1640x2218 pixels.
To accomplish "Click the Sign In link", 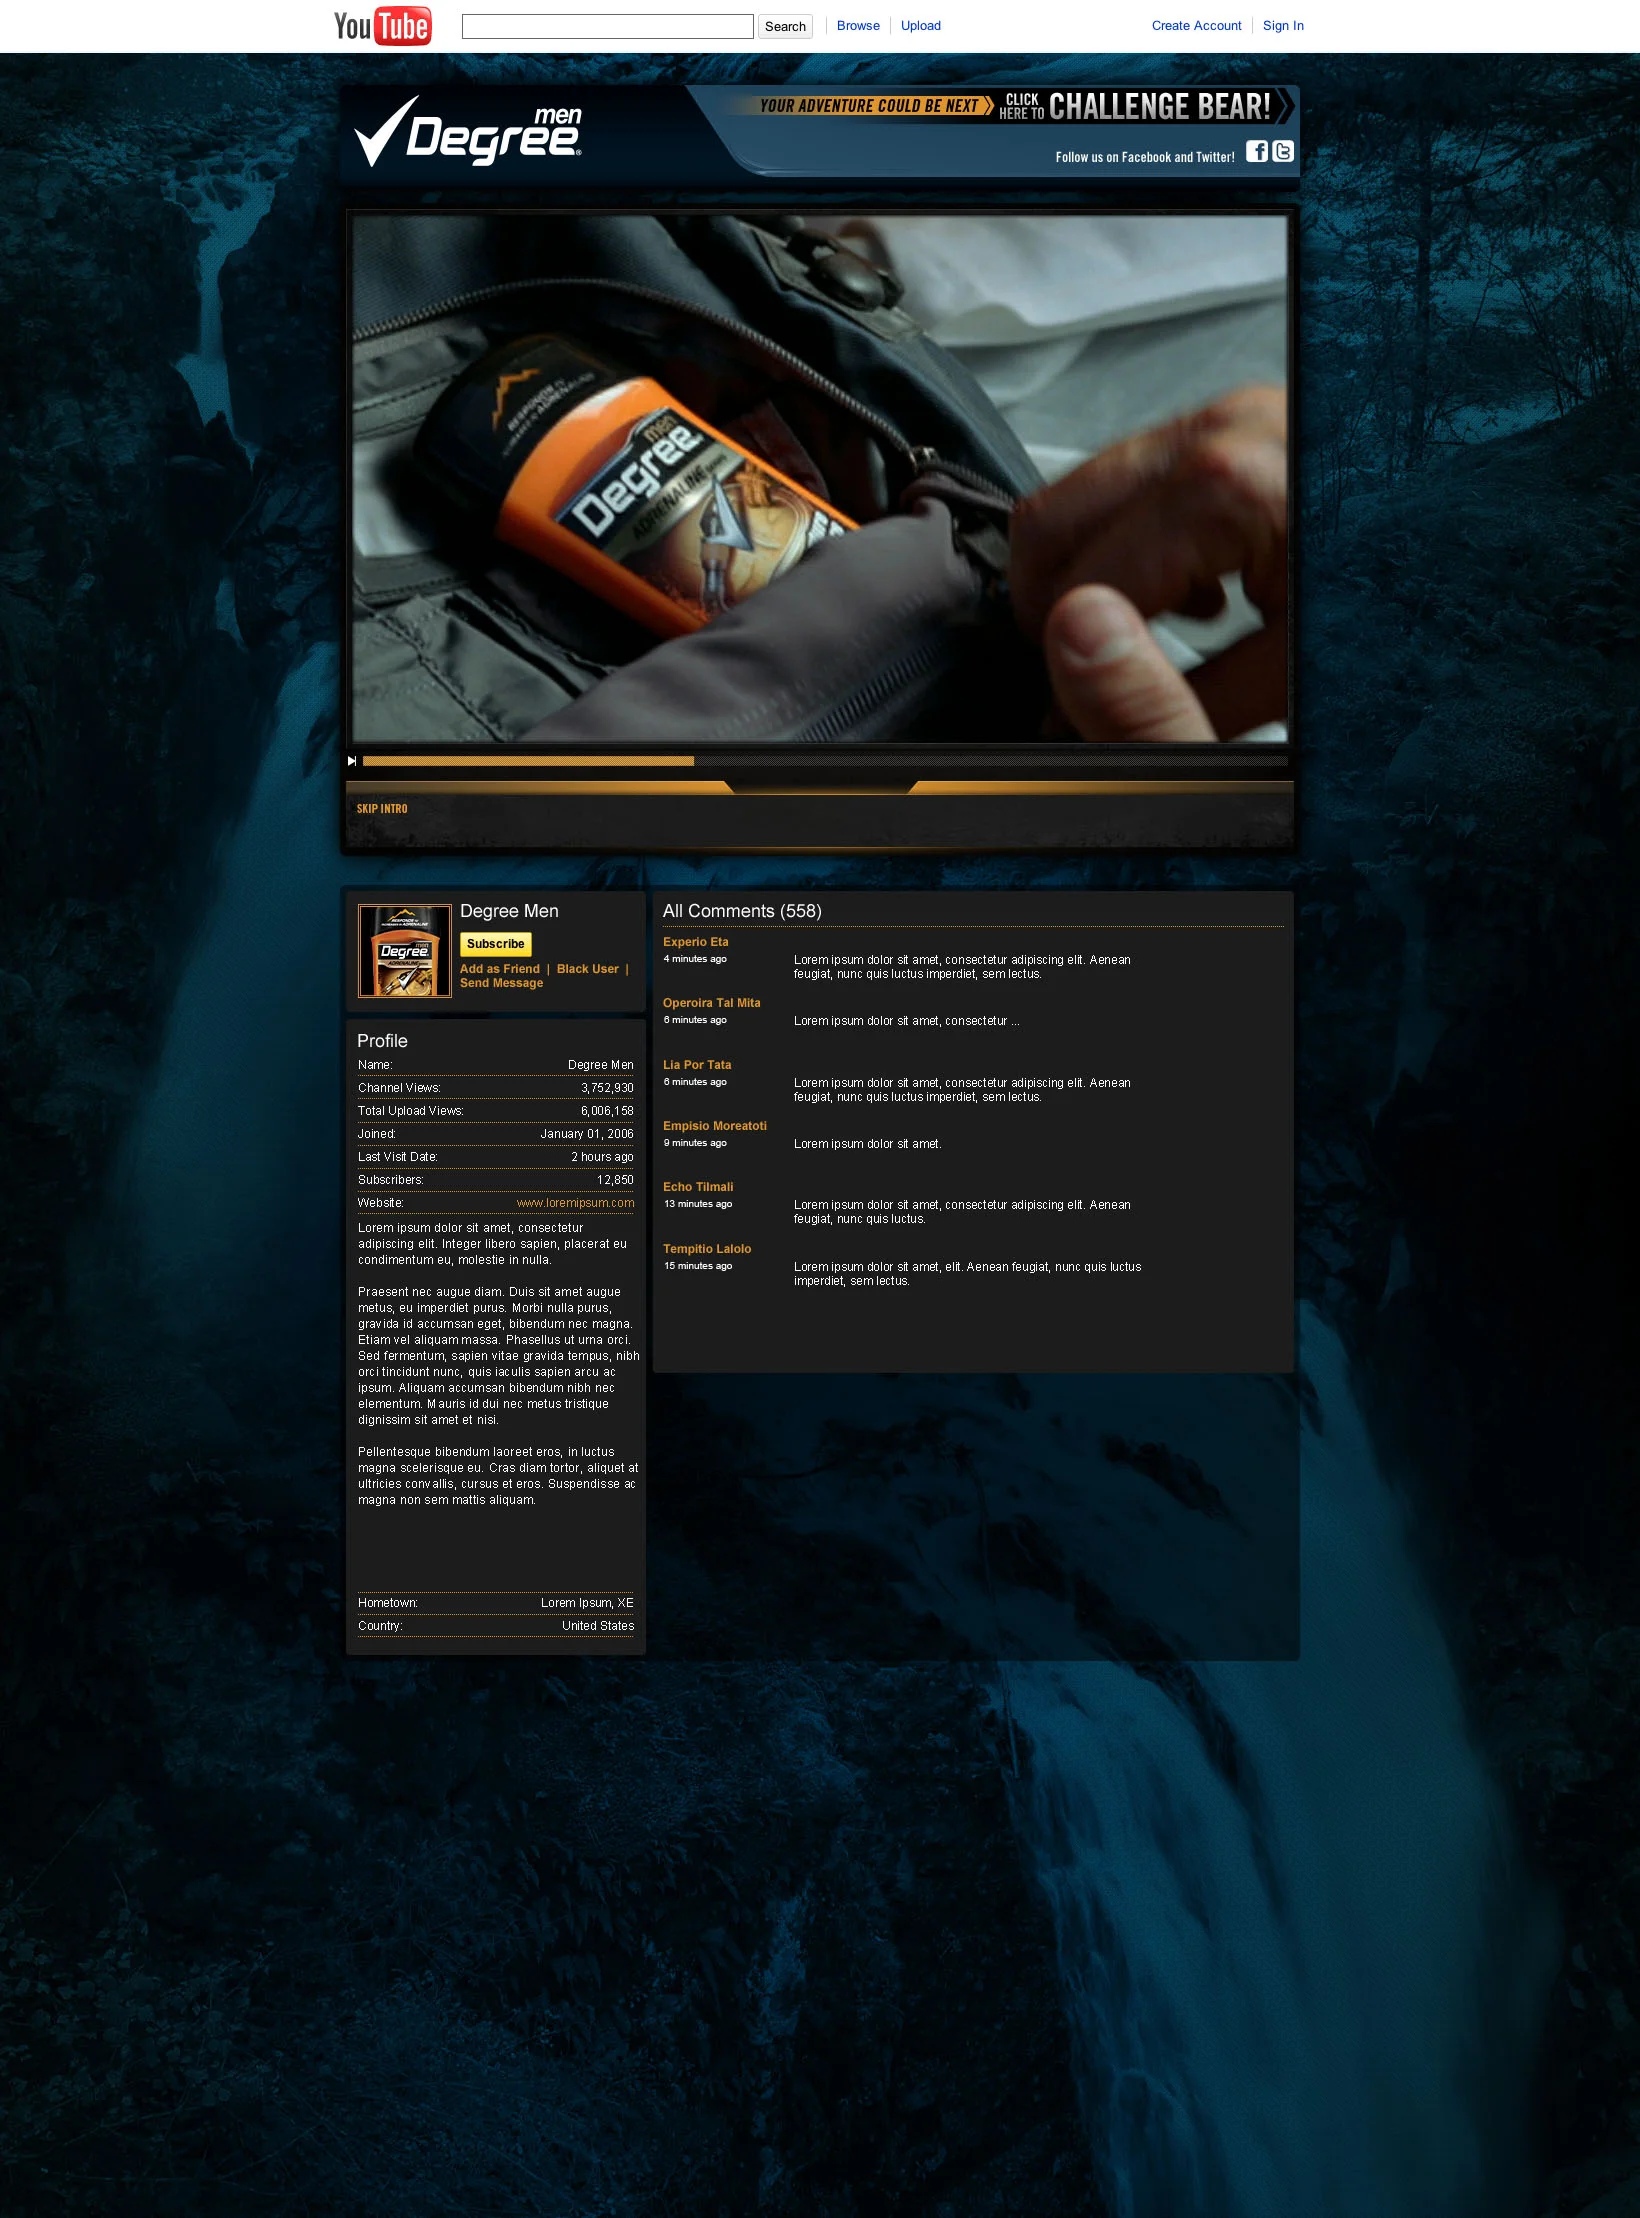I will [x=1283, y=26].
